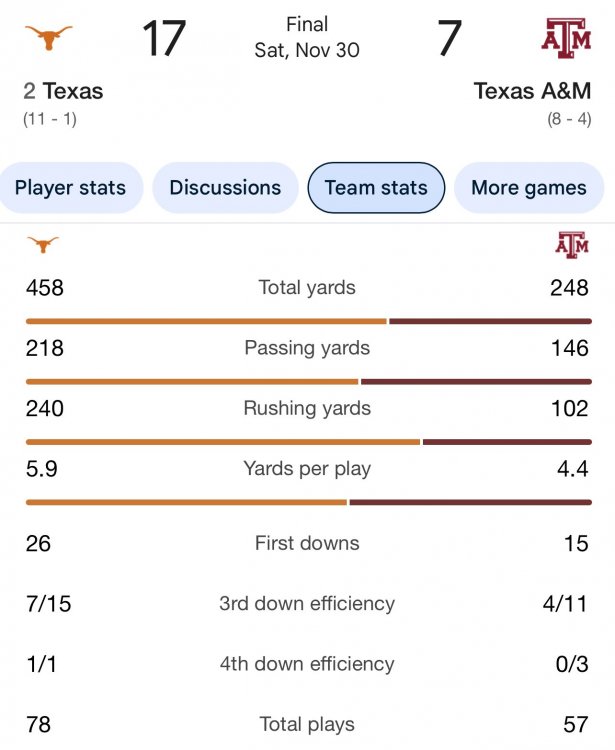Click the Total plays stat label
The height and width of the screenshot is (750, 615).
[307, 724]
